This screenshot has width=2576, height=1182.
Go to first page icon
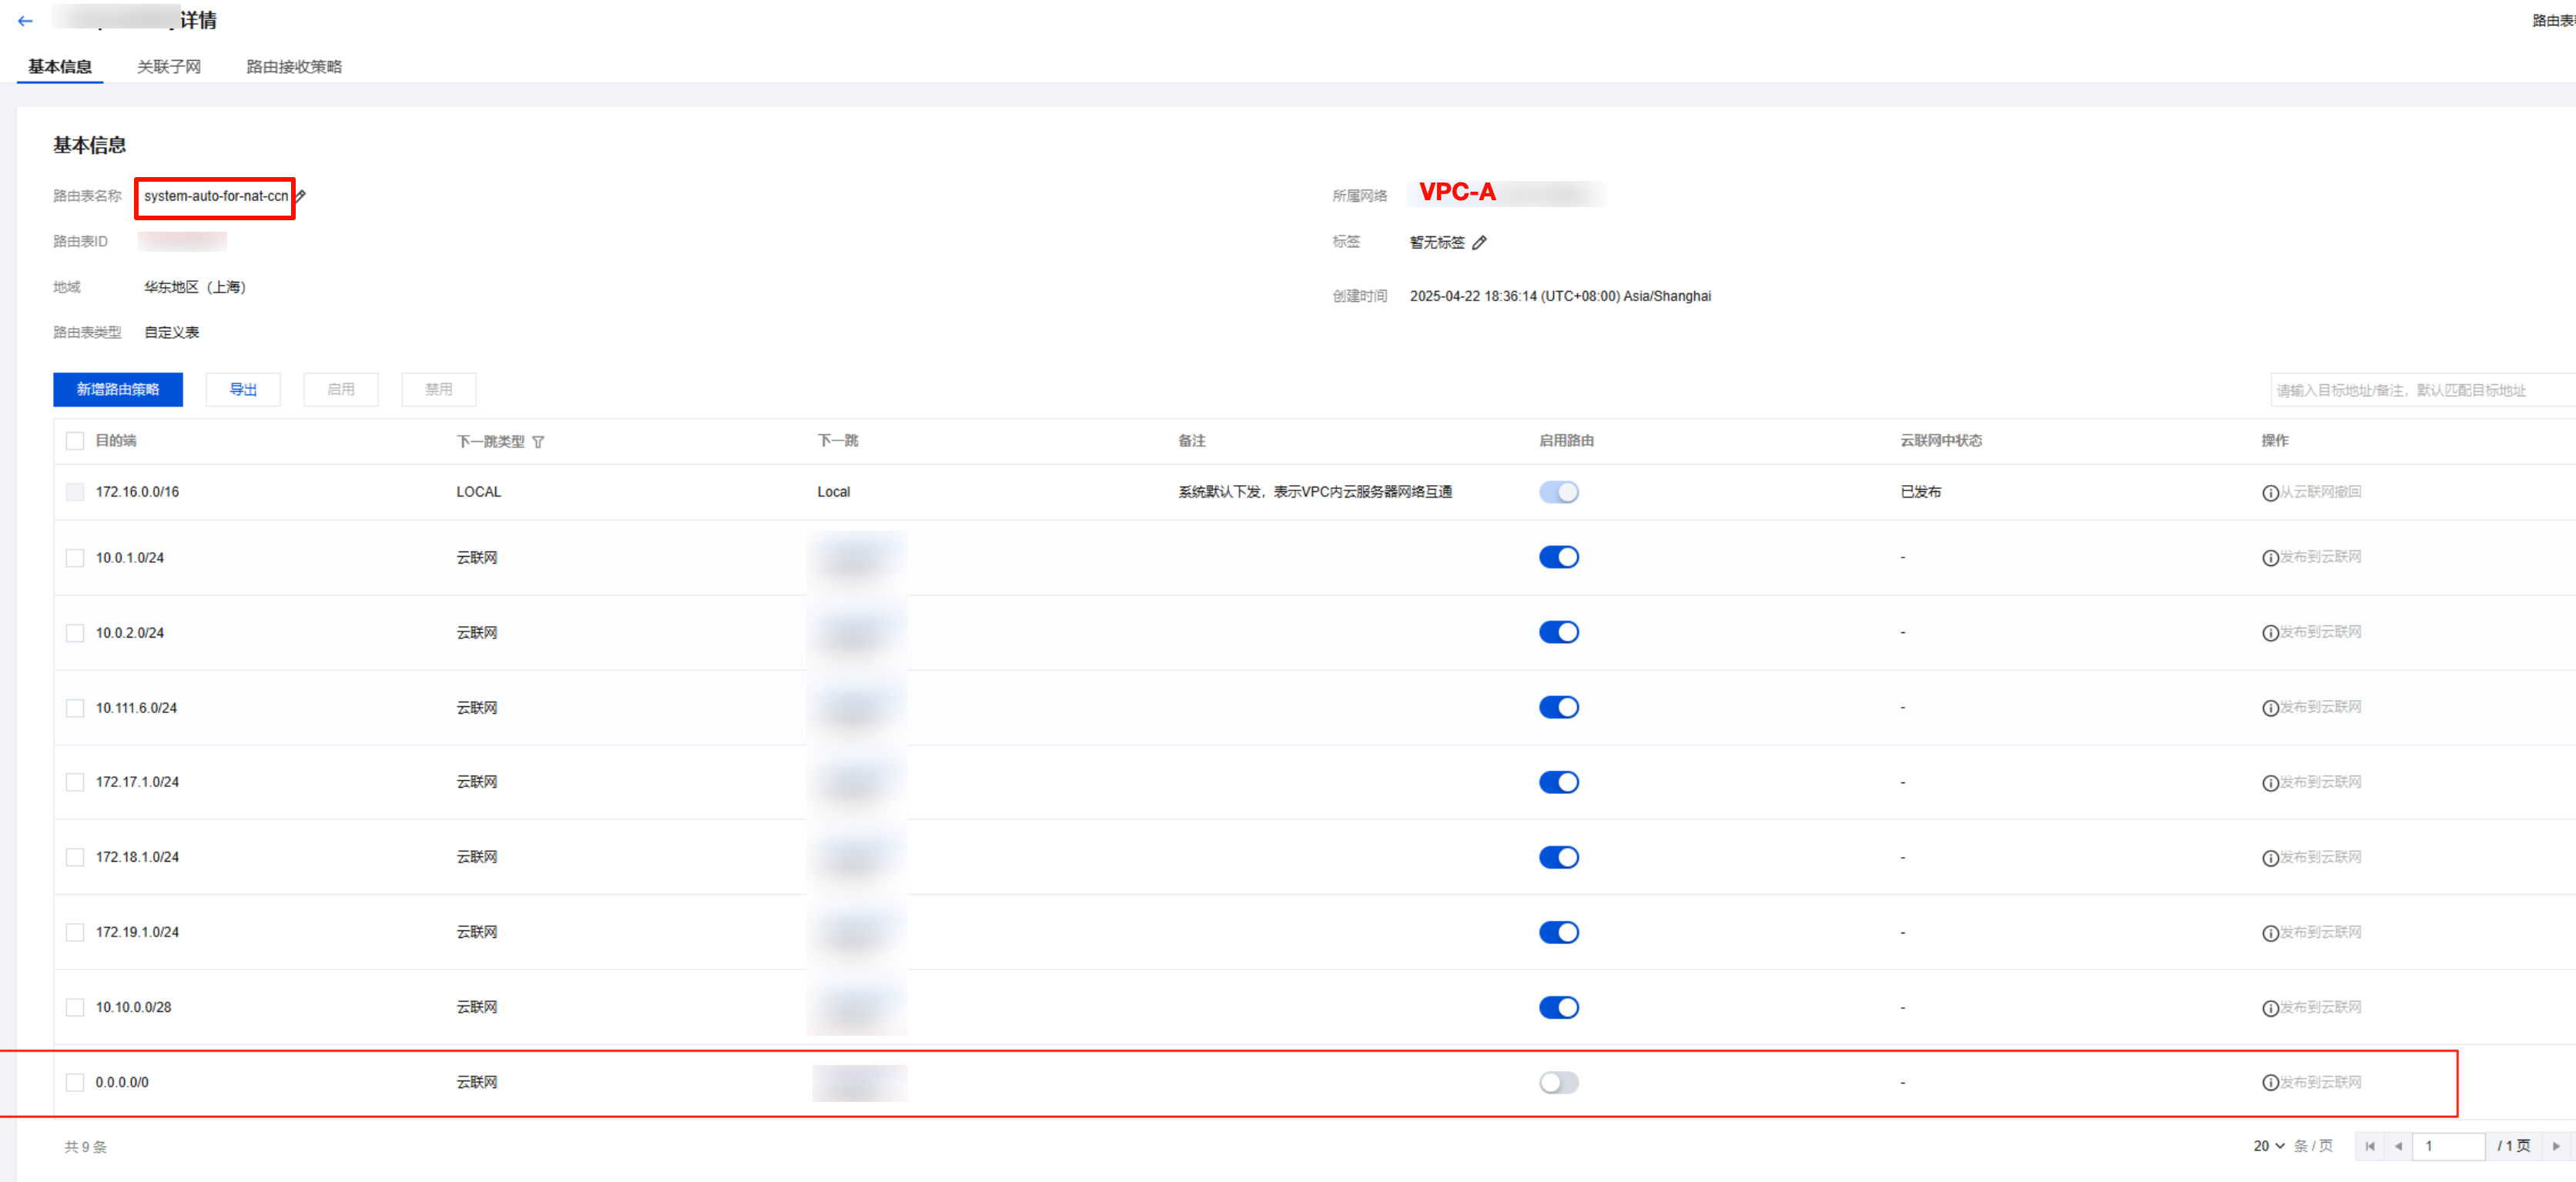tap(2369, 1146)
